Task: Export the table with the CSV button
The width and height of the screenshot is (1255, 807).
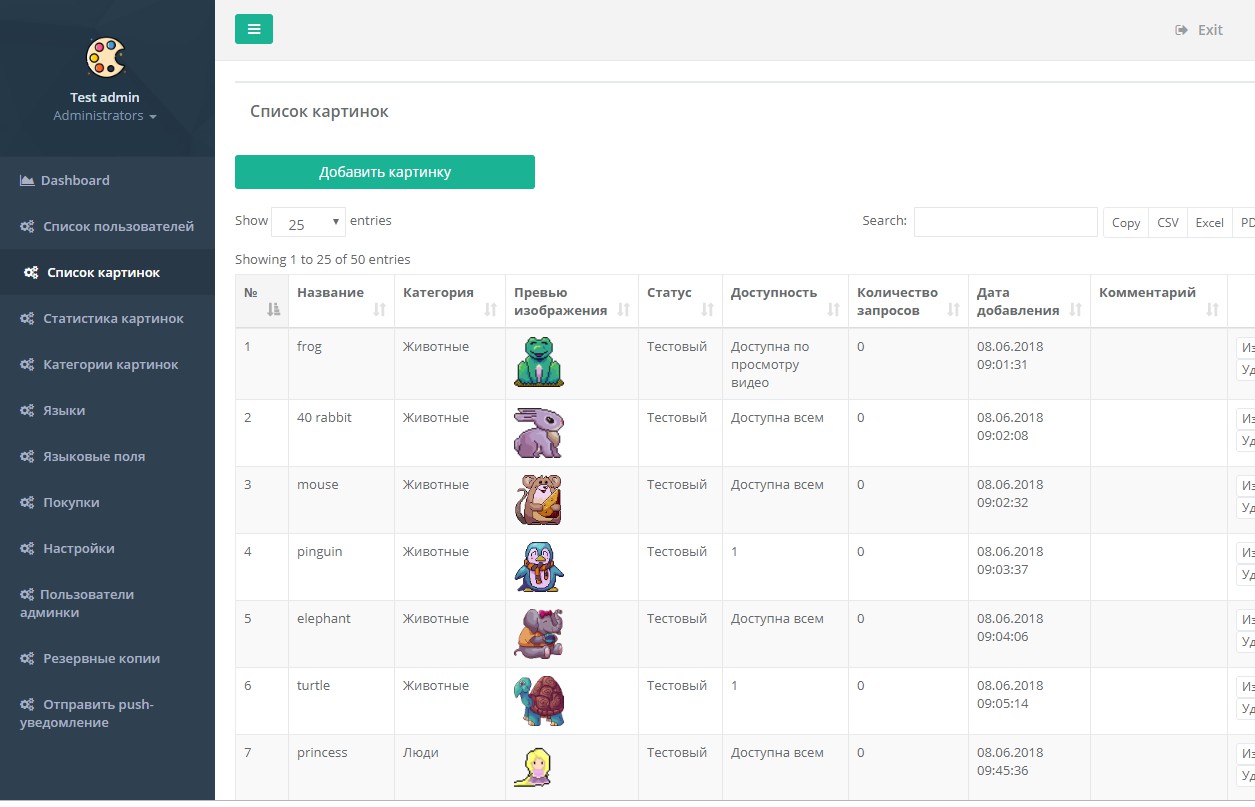Action: click(1167, 222)
